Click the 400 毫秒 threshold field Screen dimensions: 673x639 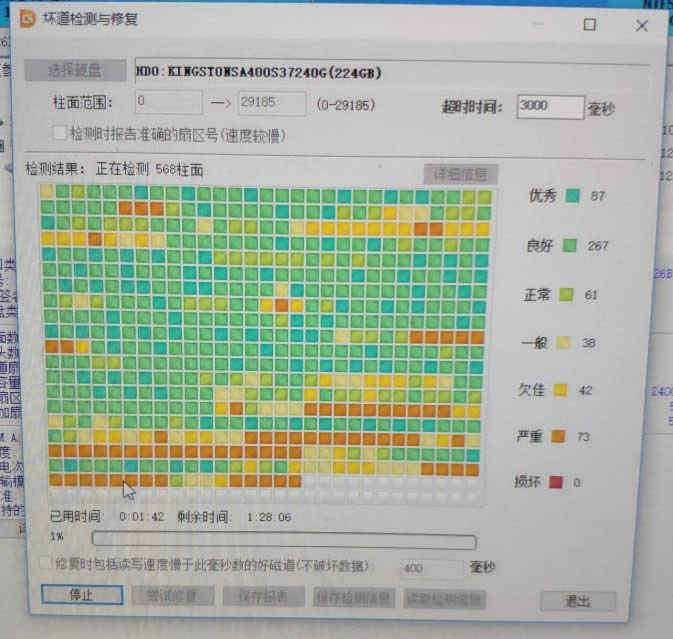[430, 568]
